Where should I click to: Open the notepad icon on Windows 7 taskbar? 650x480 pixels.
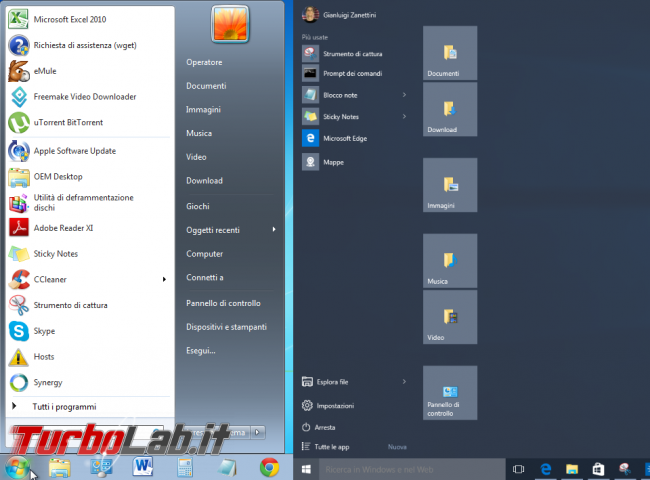pyautogui.click(x=227, y=468)
